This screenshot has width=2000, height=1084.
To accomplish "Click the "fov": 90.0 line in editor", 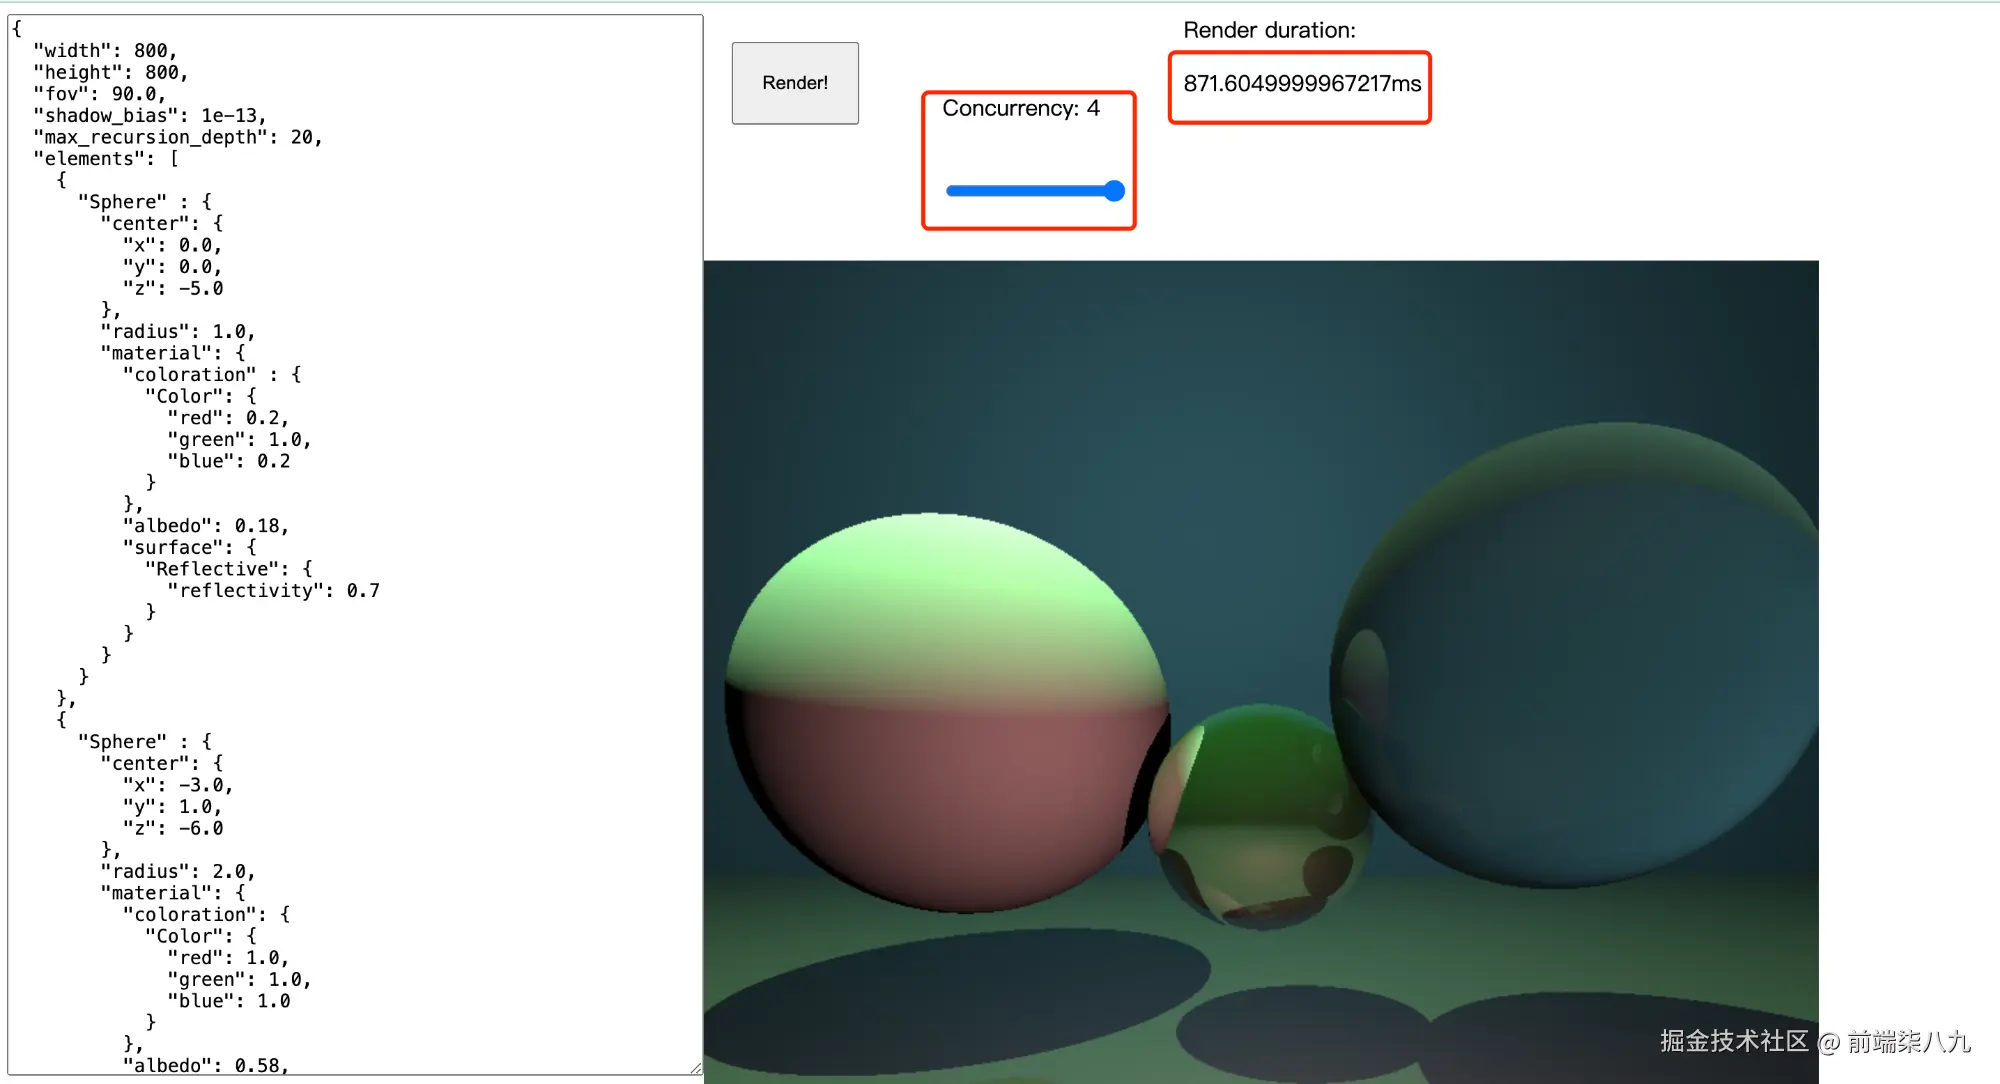I will pyautogui.click(x=100, y=94).
